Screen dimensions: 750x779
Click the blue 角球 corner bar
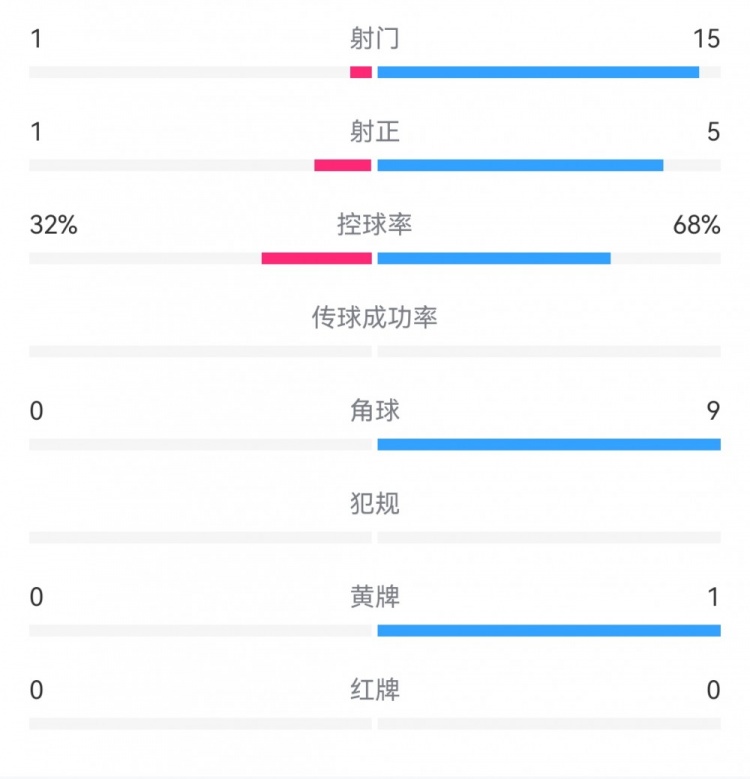pyautogui.click(x=549, y=444)
